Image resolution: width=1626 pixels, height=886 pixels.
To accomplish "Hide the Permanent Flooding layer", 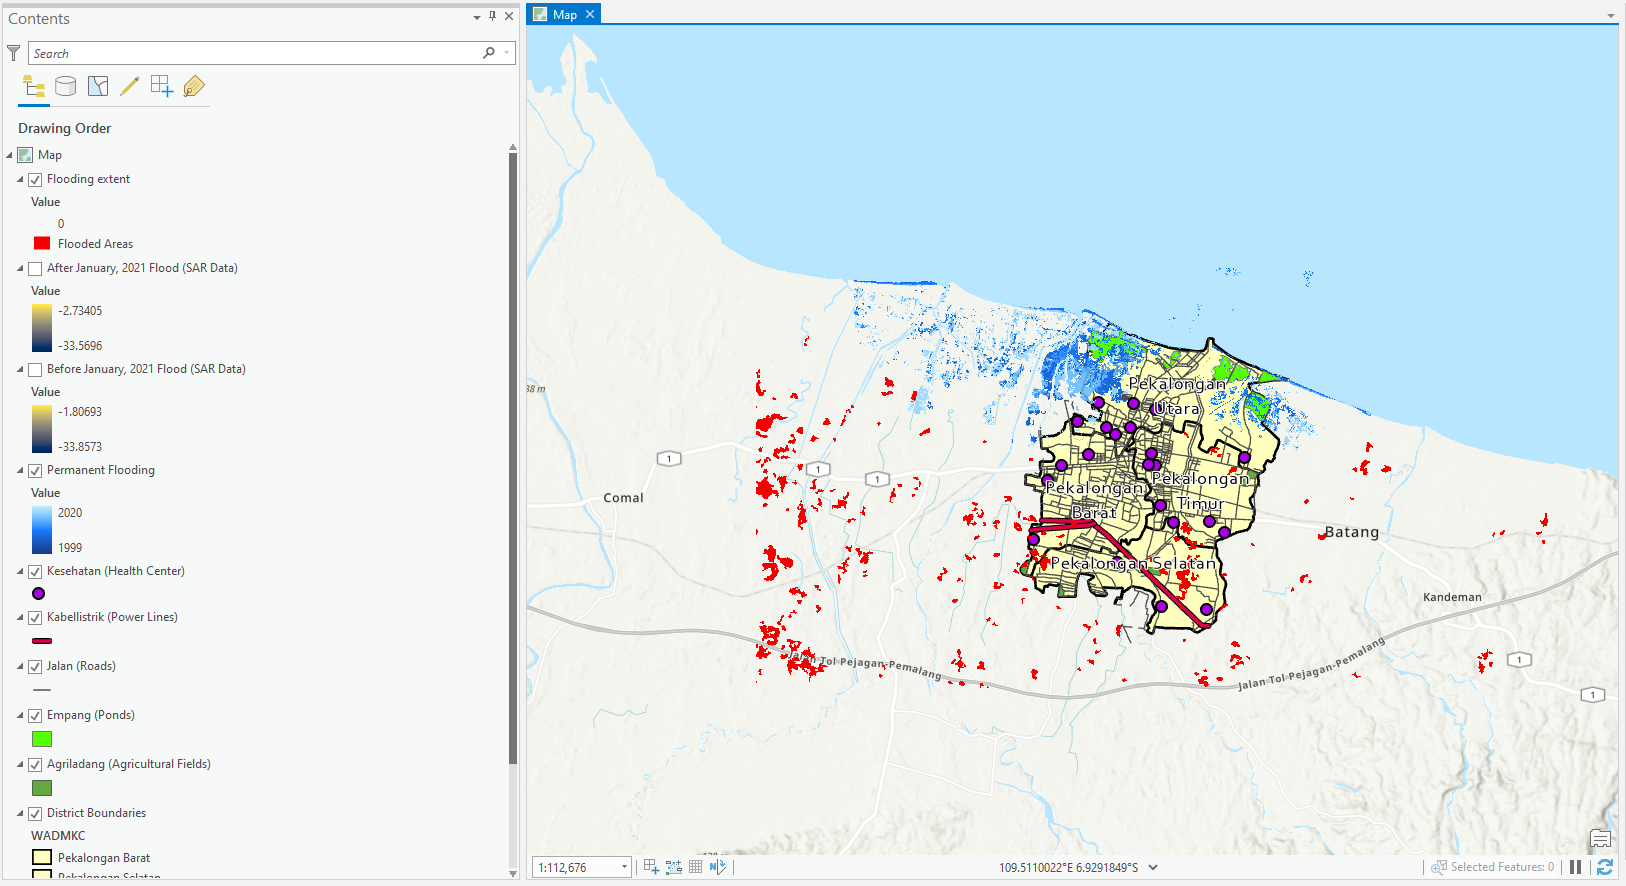I will pyautogui.click(x=35, y=471).
